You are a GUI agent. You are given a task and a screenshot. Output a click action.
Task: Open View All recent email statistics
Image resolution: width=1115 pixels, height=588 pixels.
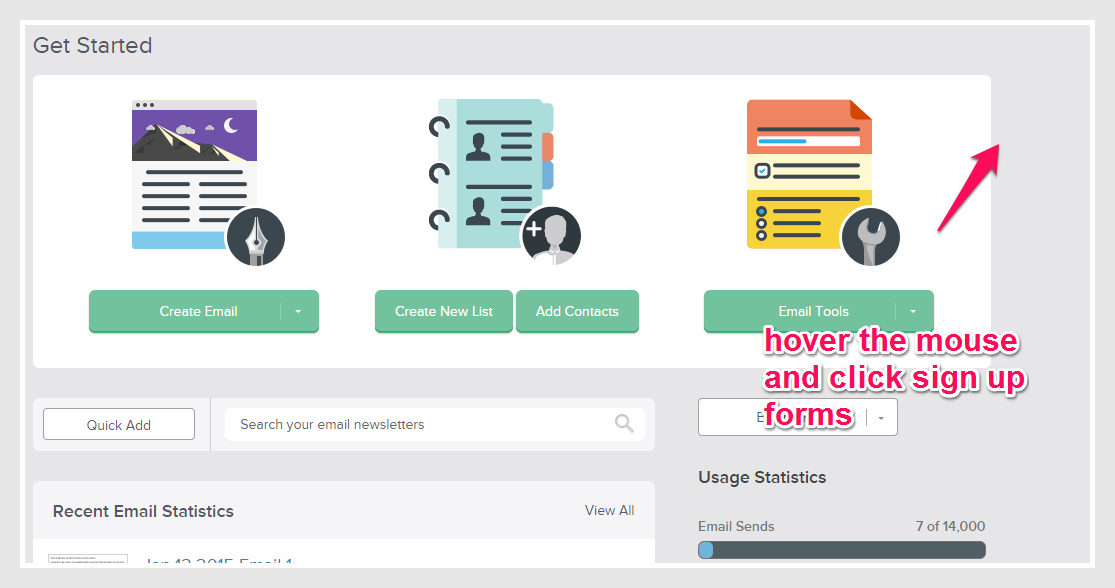609,510
